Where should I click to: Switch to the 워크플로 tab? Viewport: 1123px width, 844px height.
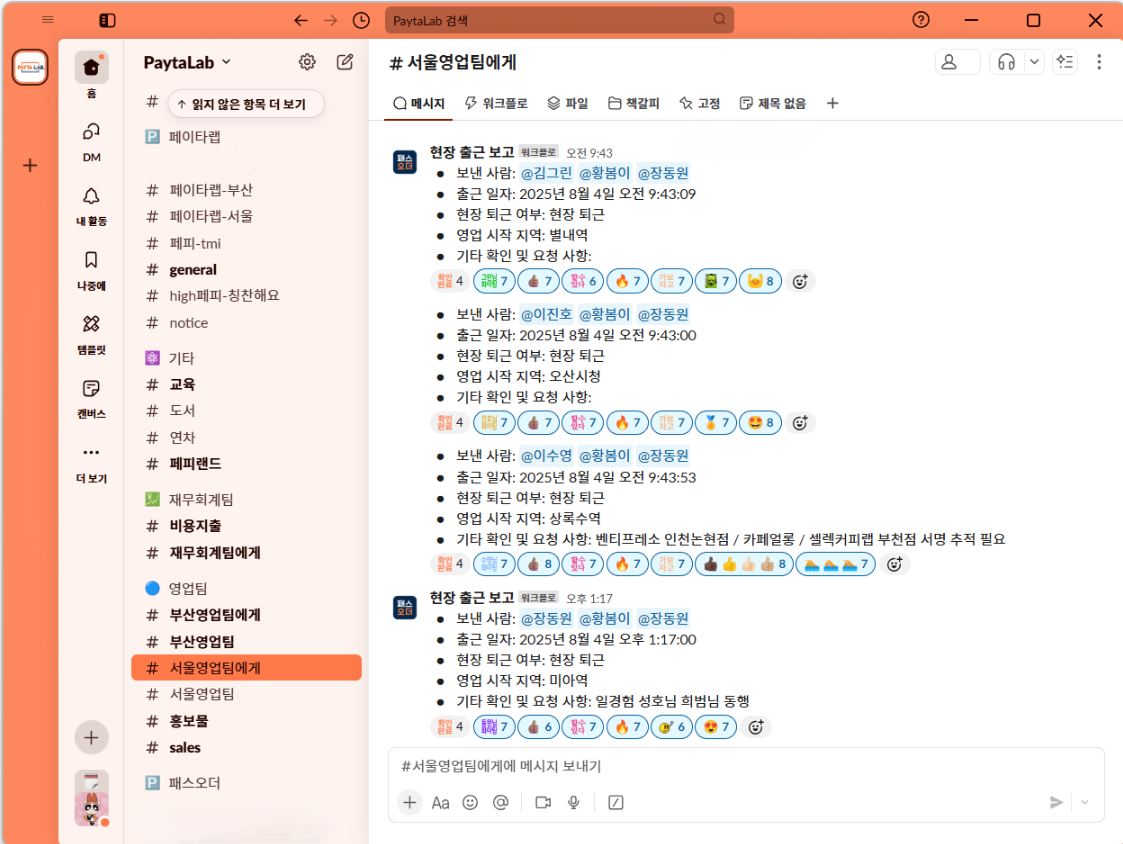pyautogui.click(x=497, y=103)
